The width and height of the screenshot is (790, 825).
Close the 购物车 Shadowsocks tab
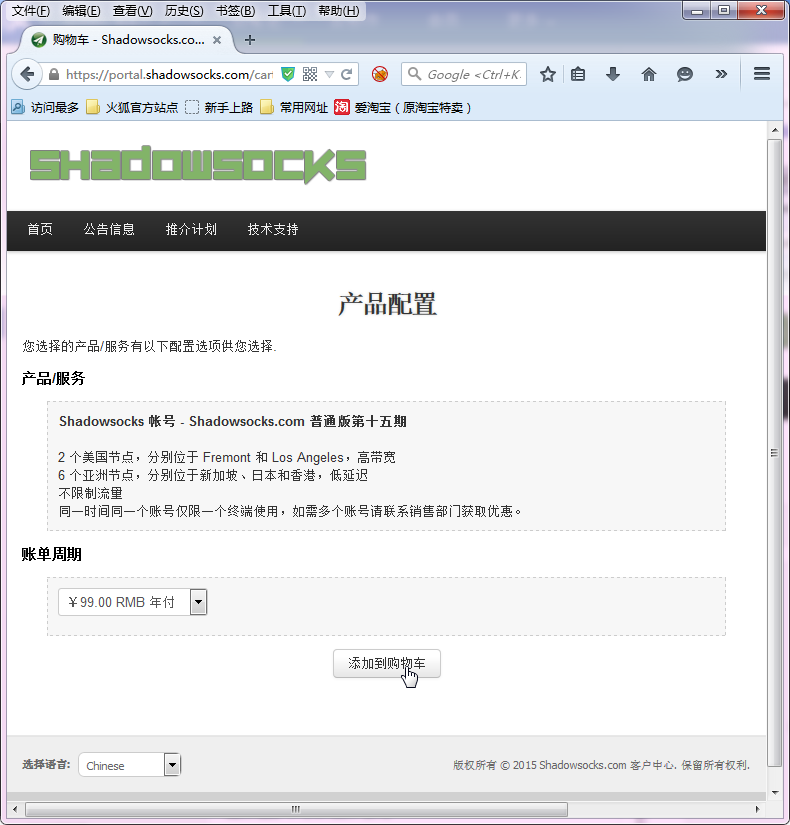[217, 40]
